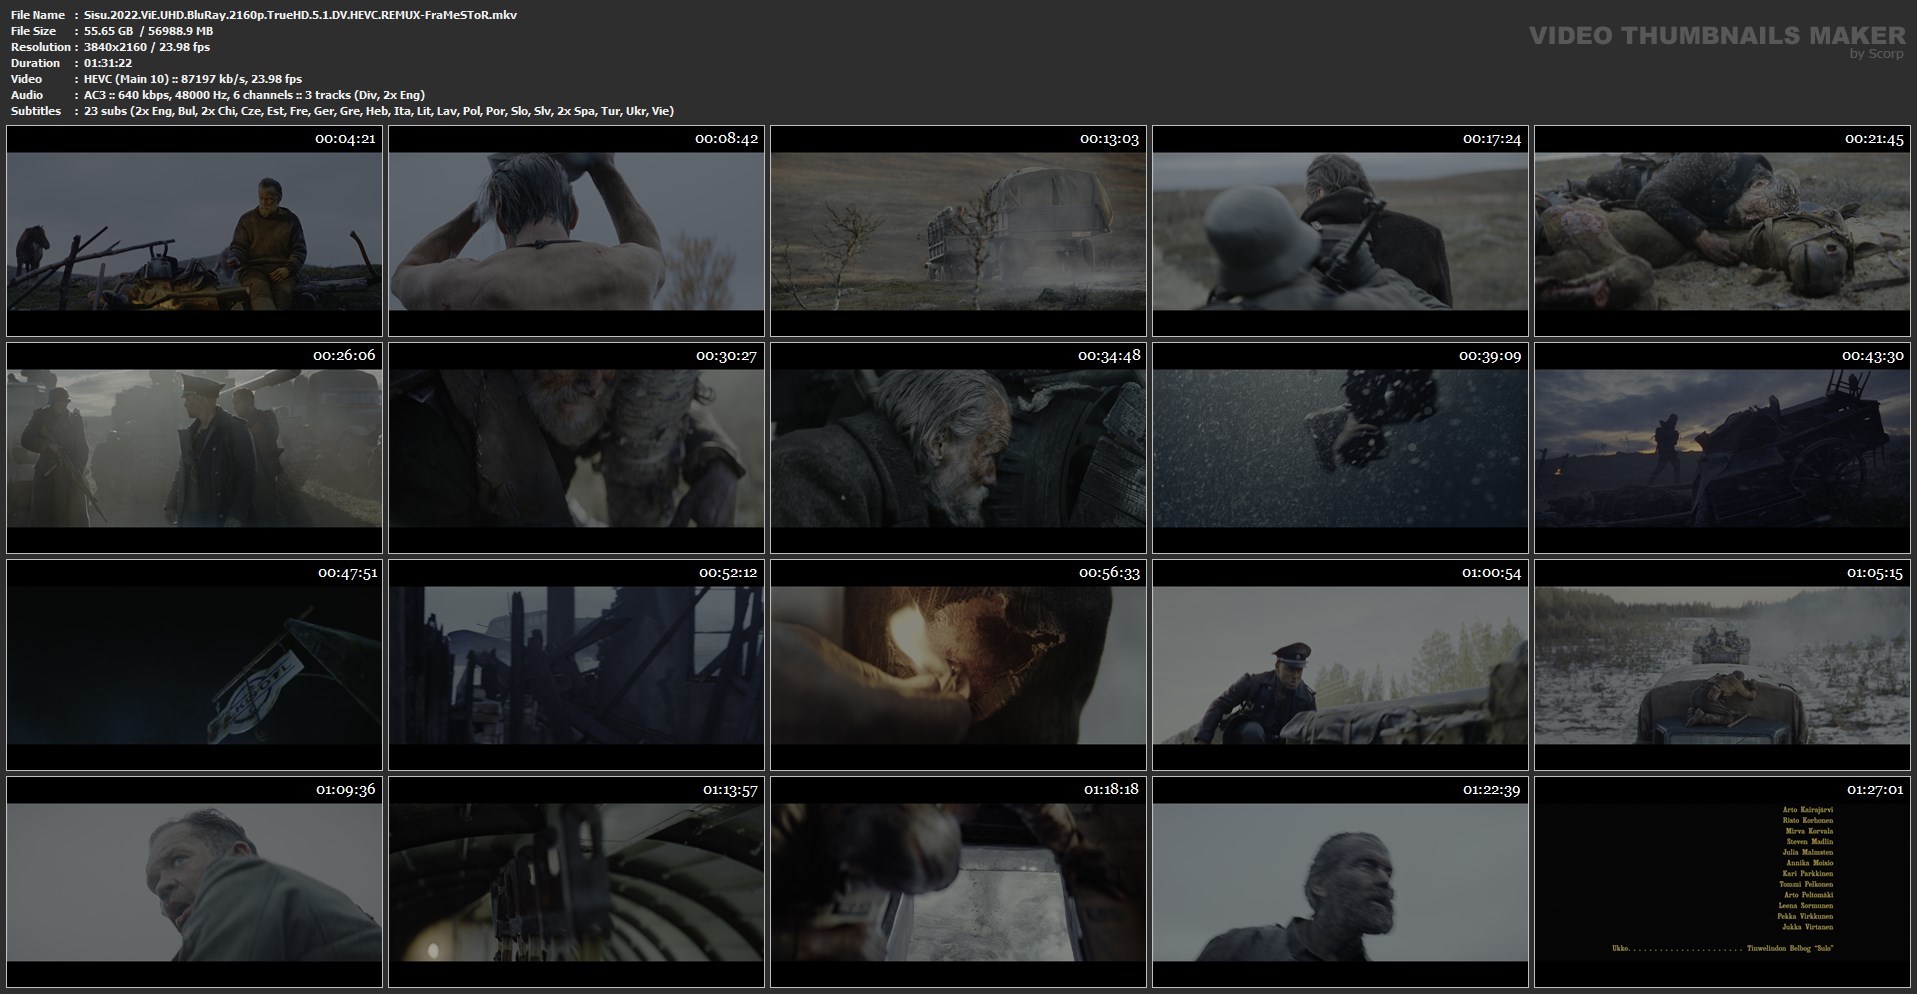
Task: Click the 00:21:45 timestamp label
Action: pos(1874,139)
